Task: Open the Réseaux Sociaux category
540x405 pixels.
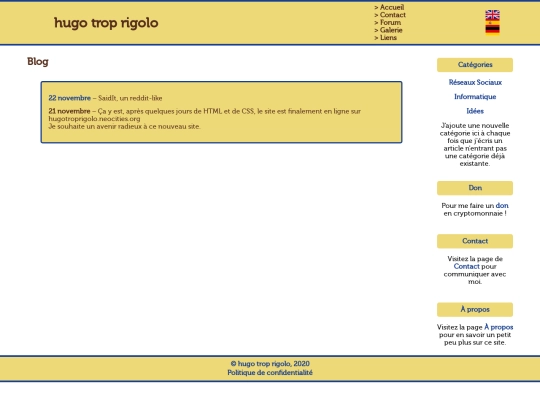Action: pos(475,82)
